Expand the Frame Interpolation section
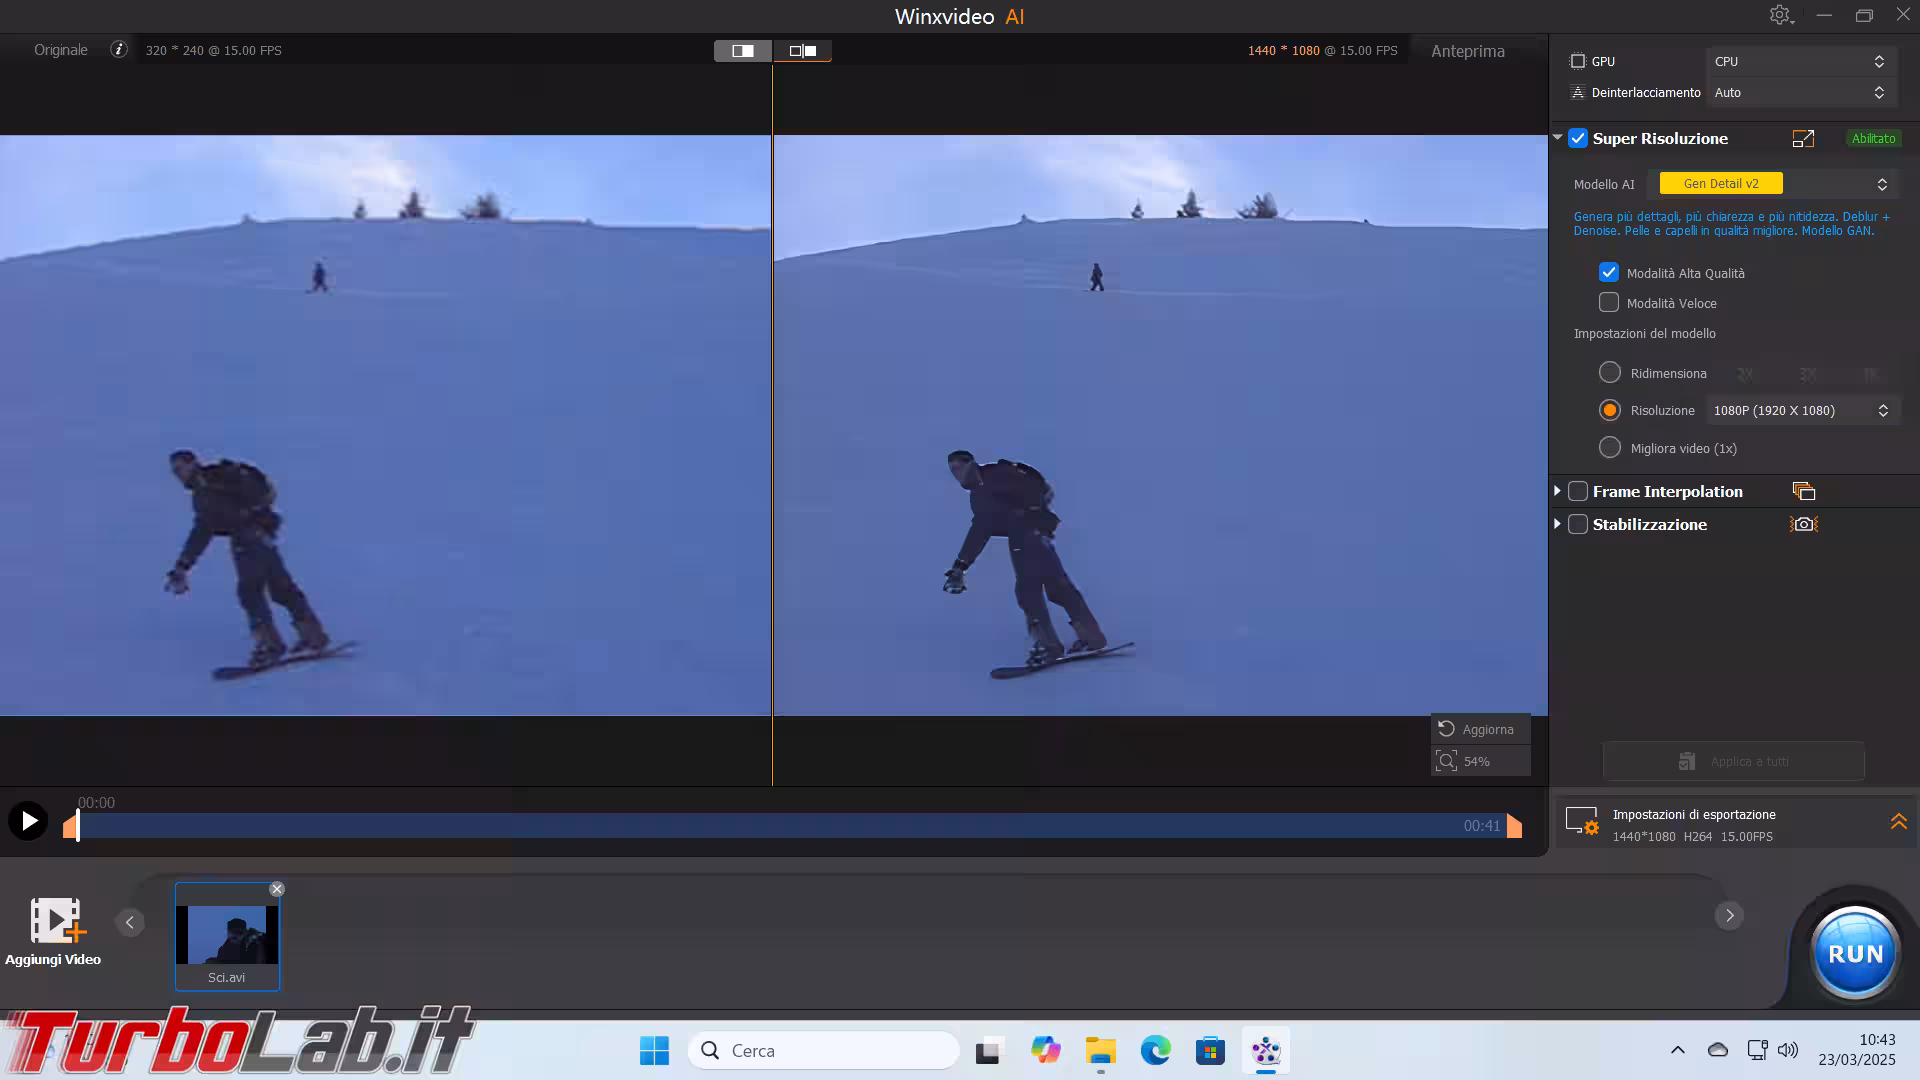 click(x=1558, y=491)
